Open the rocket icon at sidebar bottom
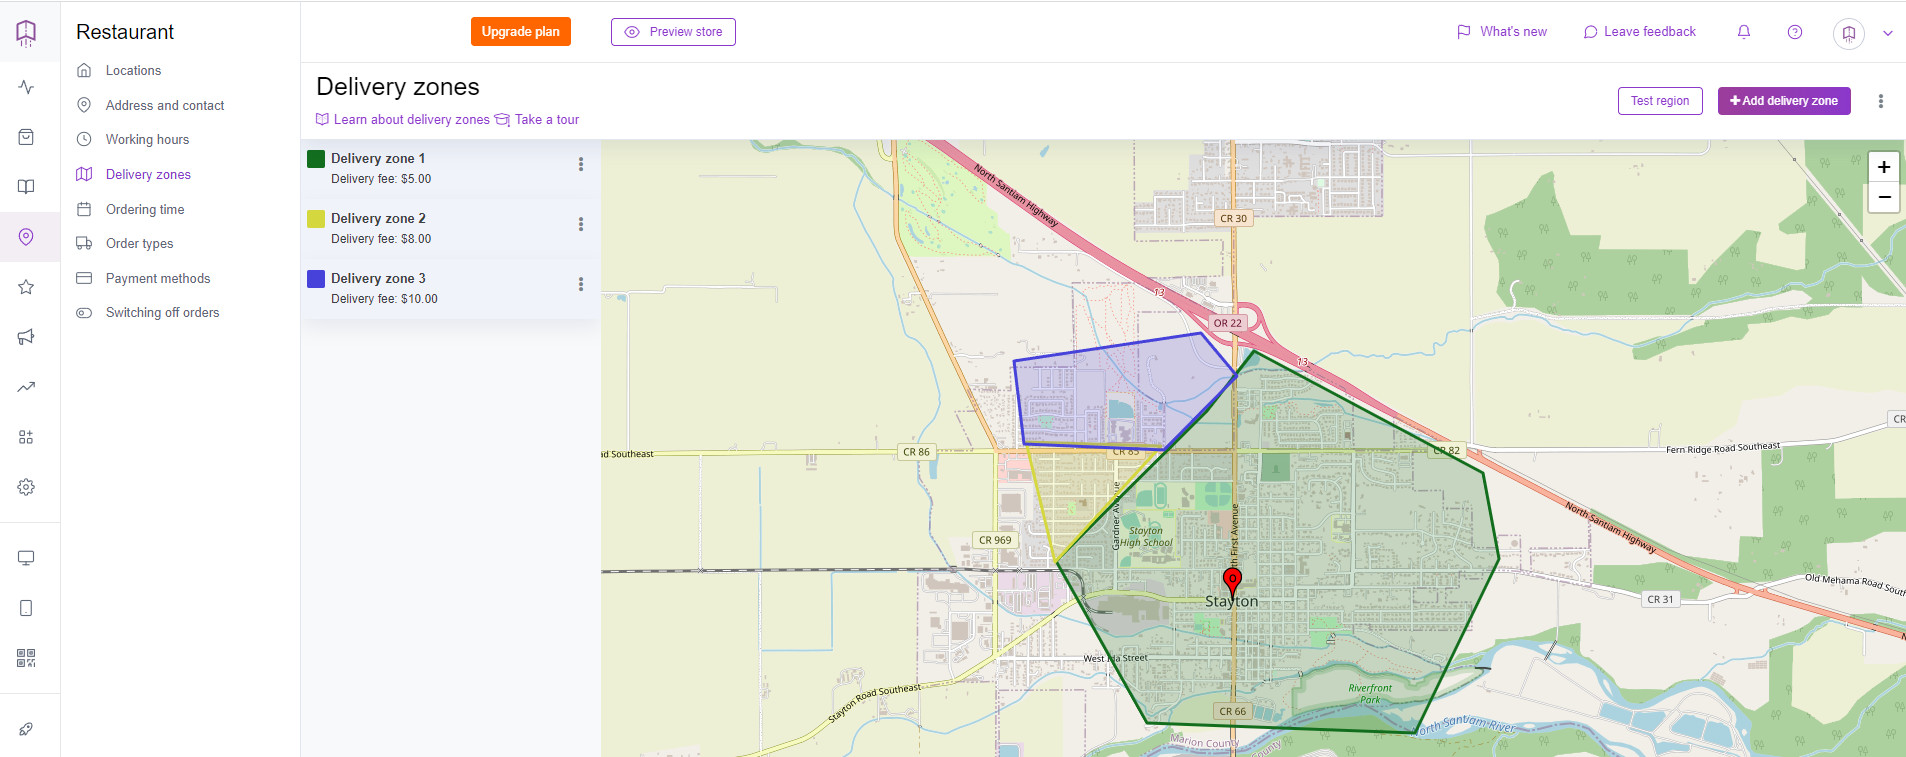Image resolution: width=1906 pixels, height=757 pixels. coord(26,729)
